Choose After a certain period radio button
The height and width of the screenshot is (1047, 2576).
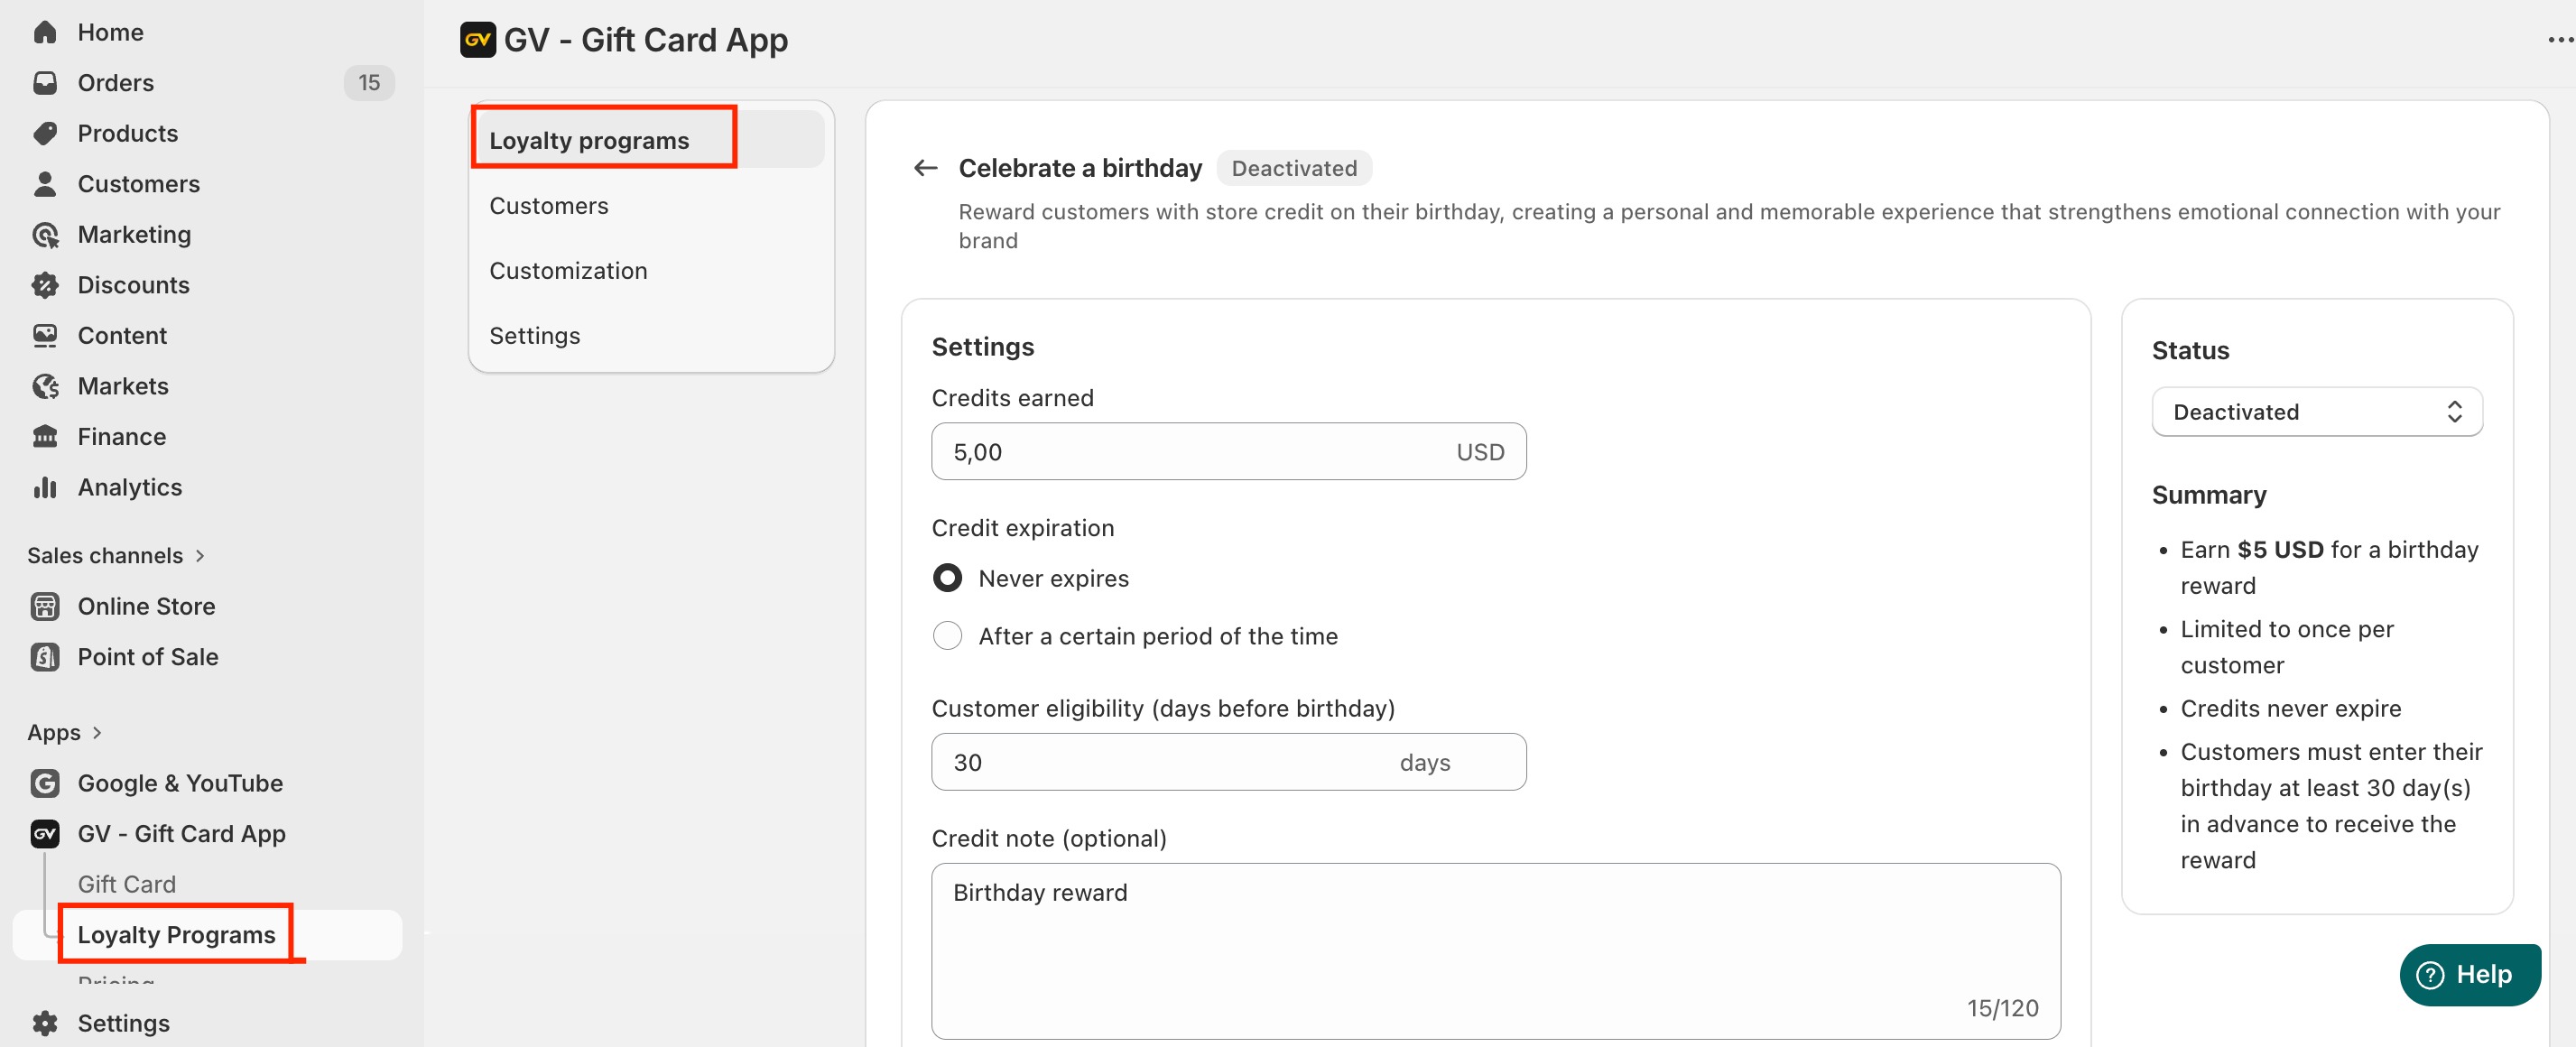[x=947, y=636]
